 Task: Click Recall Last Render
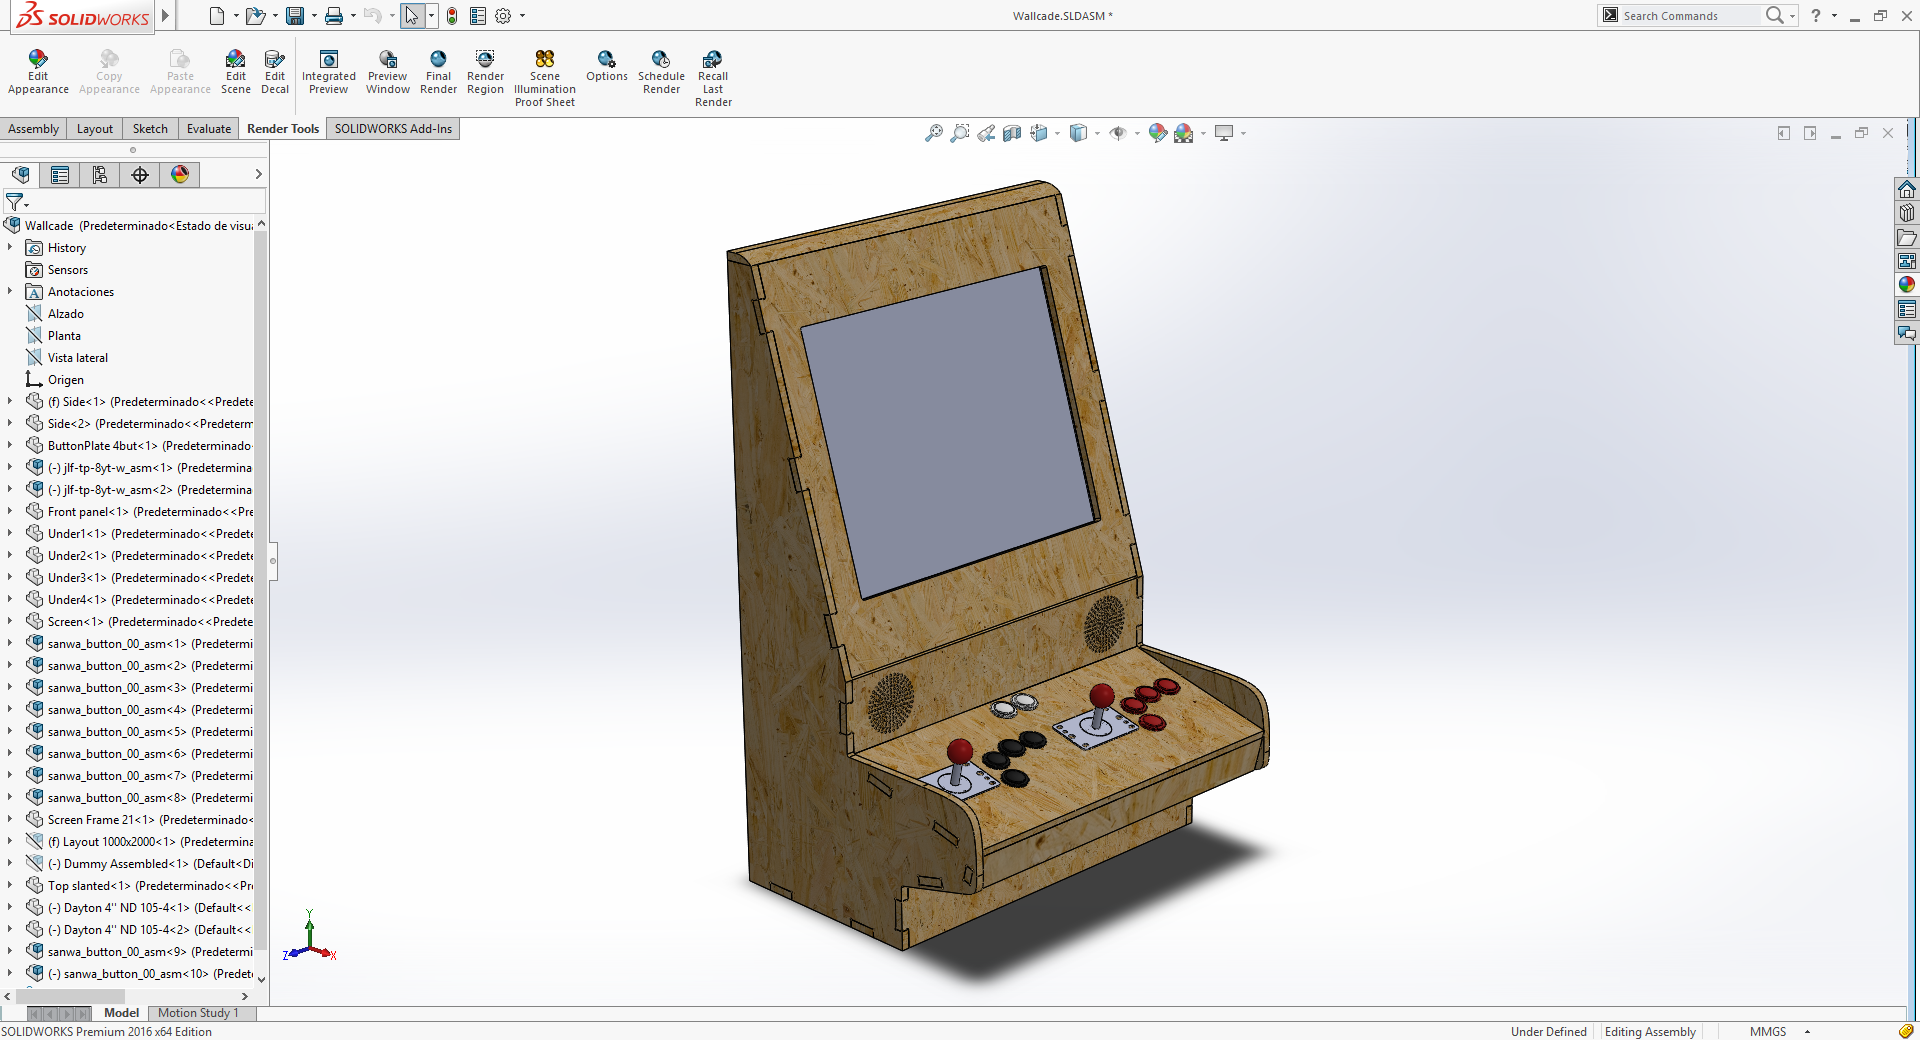[713, 78]
